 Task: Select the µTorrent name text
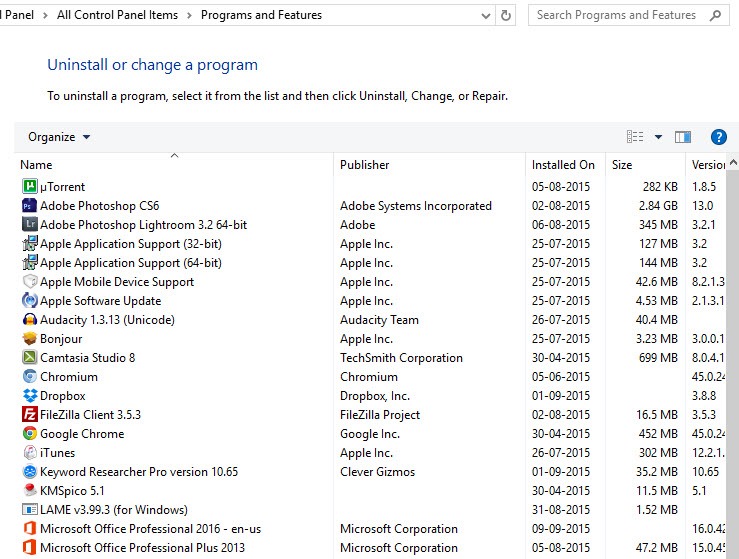[x=62, y=187]
